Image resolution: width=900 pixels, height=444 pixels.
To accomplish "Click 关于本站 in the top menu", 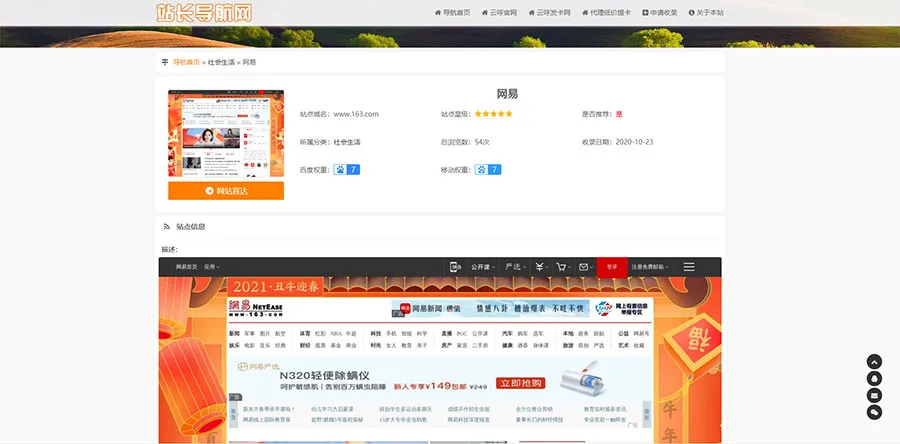I will 706,13.
